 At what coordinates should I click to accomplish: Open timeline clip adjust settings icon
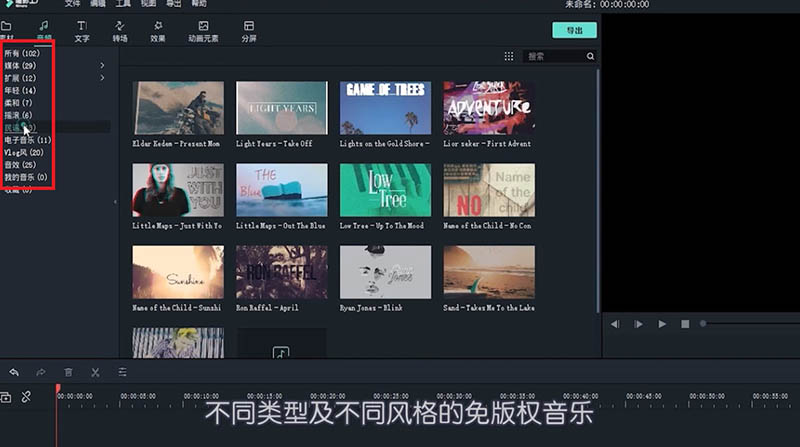point(122,372)
